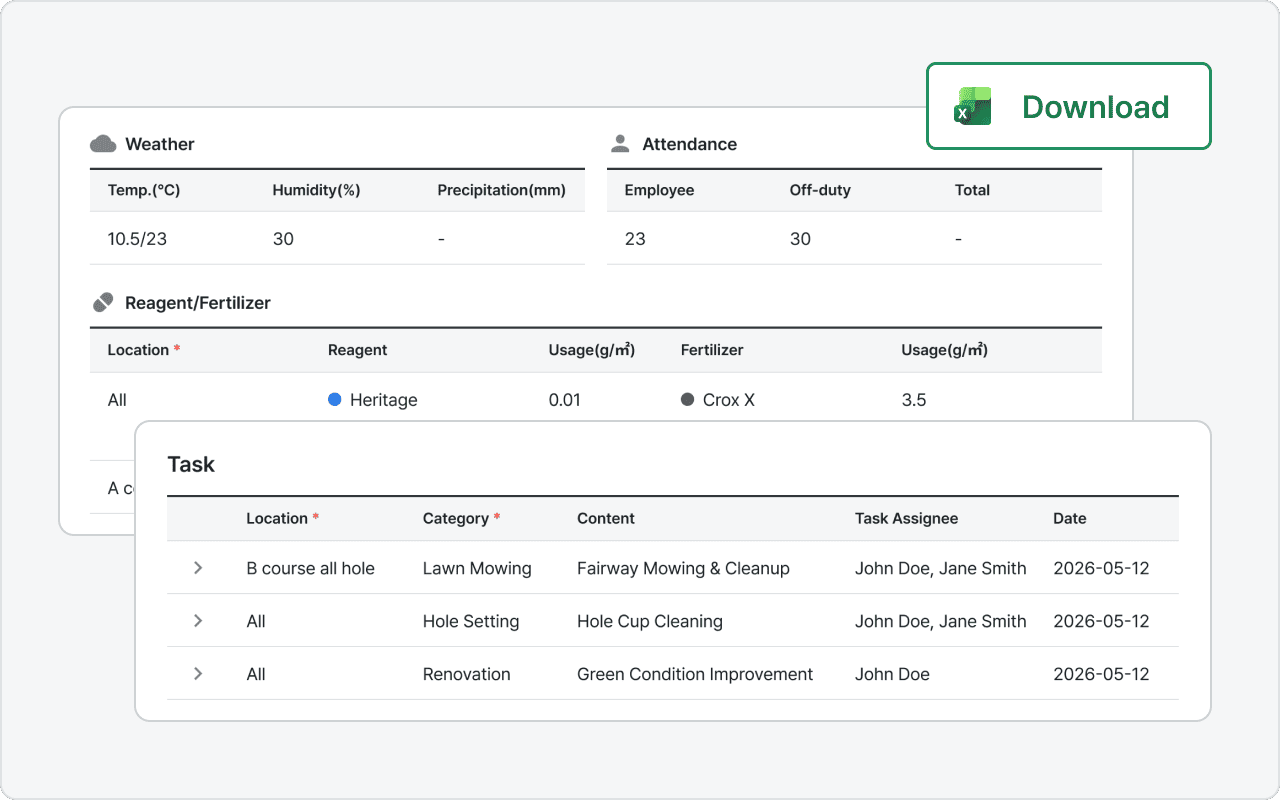Click the Date column header in Task table

(x=1069, y=518)
